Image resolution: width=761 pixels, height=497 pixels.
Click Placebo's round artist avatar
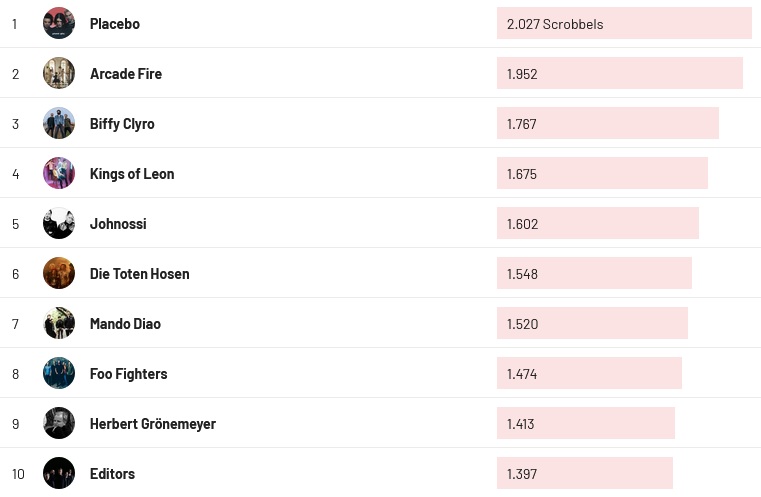(59, 23)
